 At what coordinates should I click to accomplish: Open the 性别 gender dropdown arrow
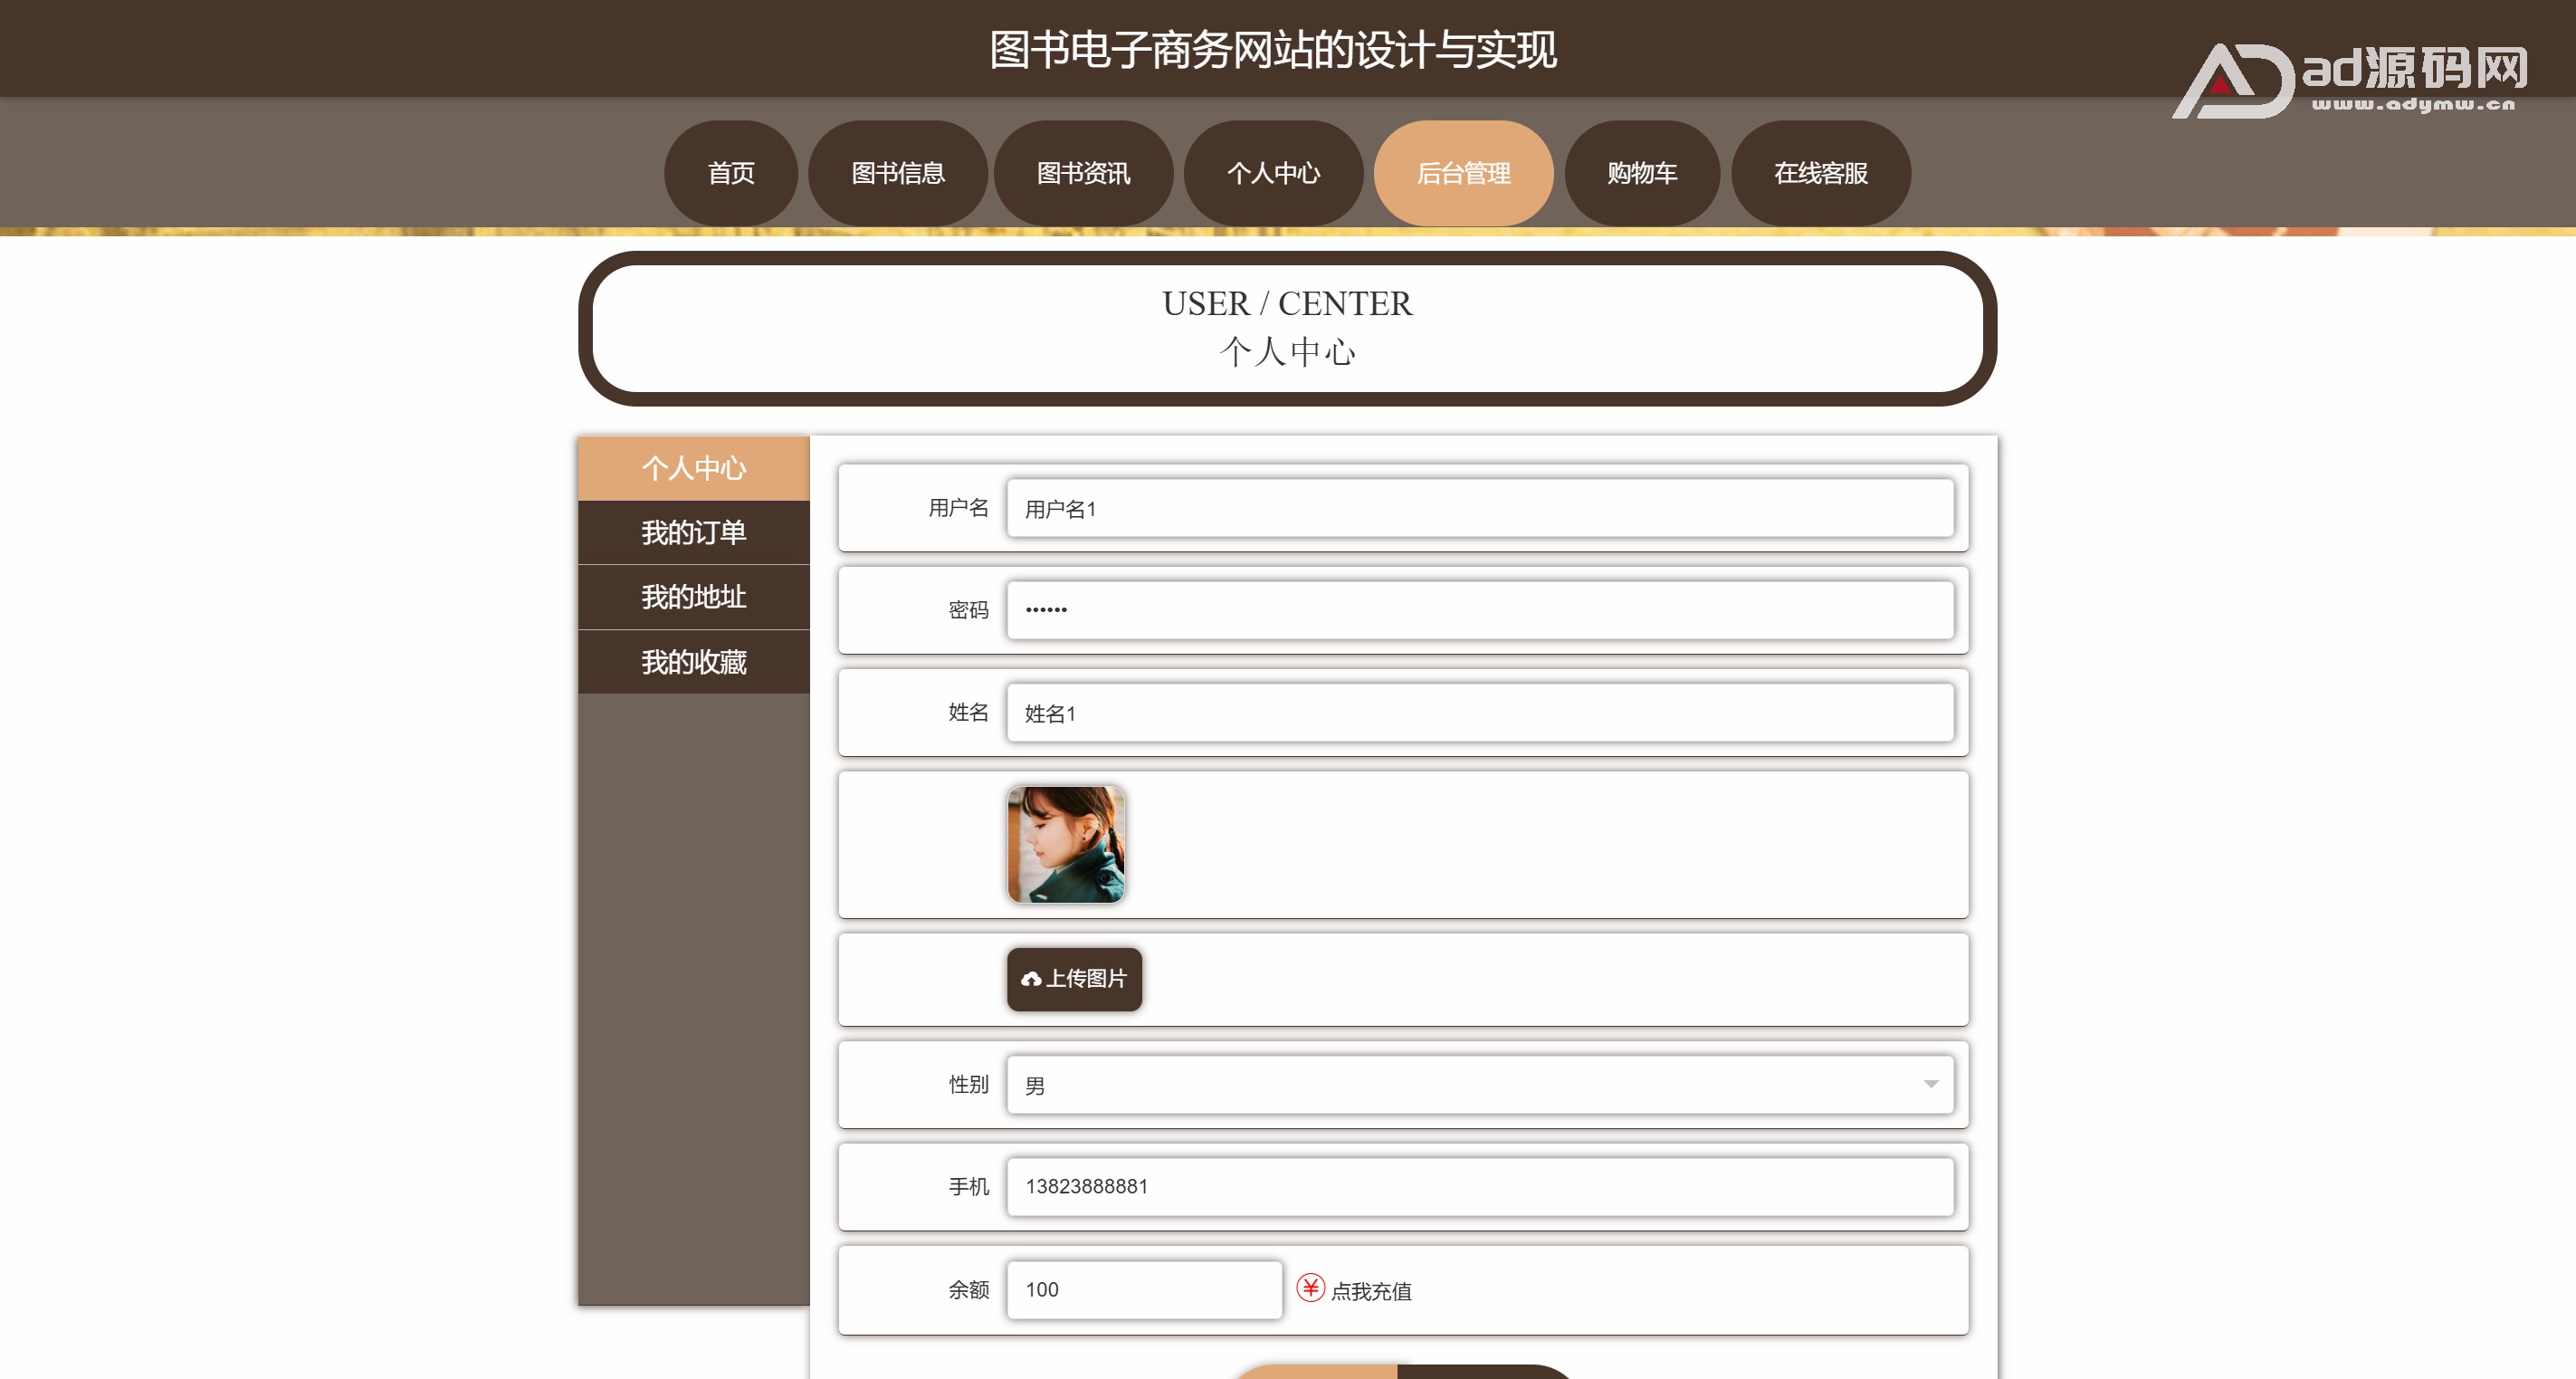pos(1930,1085)
